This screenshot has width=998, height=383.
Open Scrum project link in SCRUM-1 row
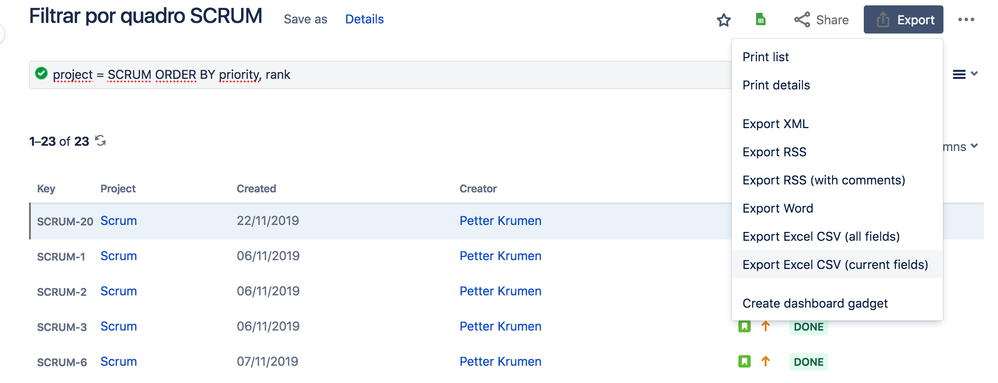118,256
